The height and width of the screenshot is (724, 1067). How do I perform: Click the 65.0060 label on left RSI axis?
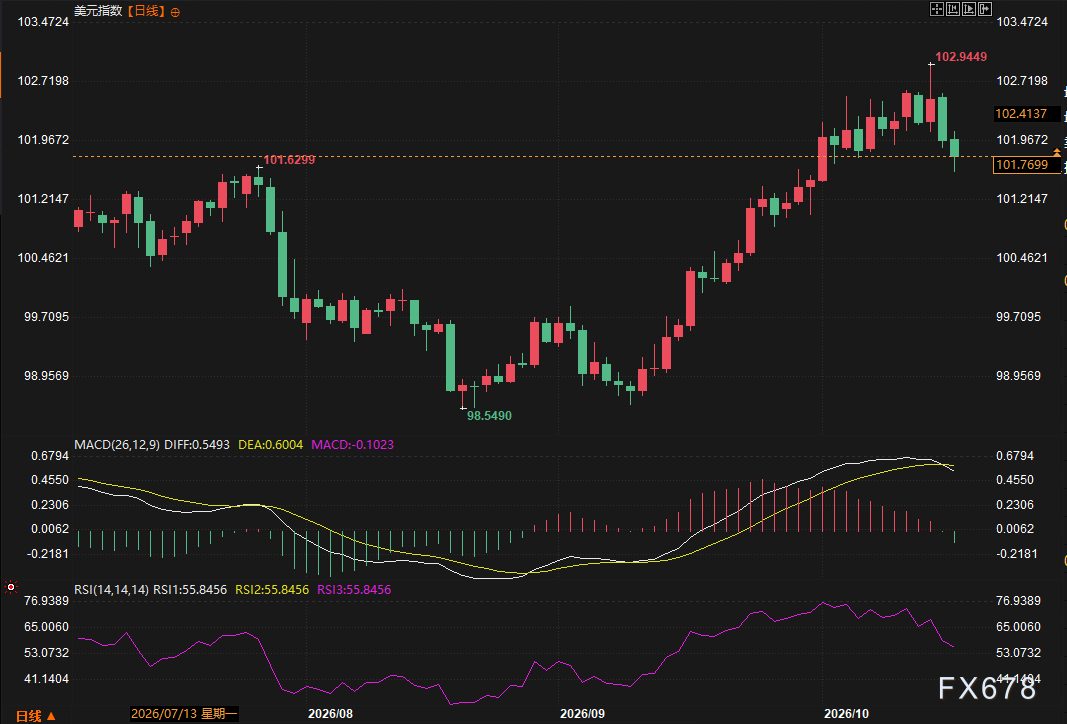46,627
